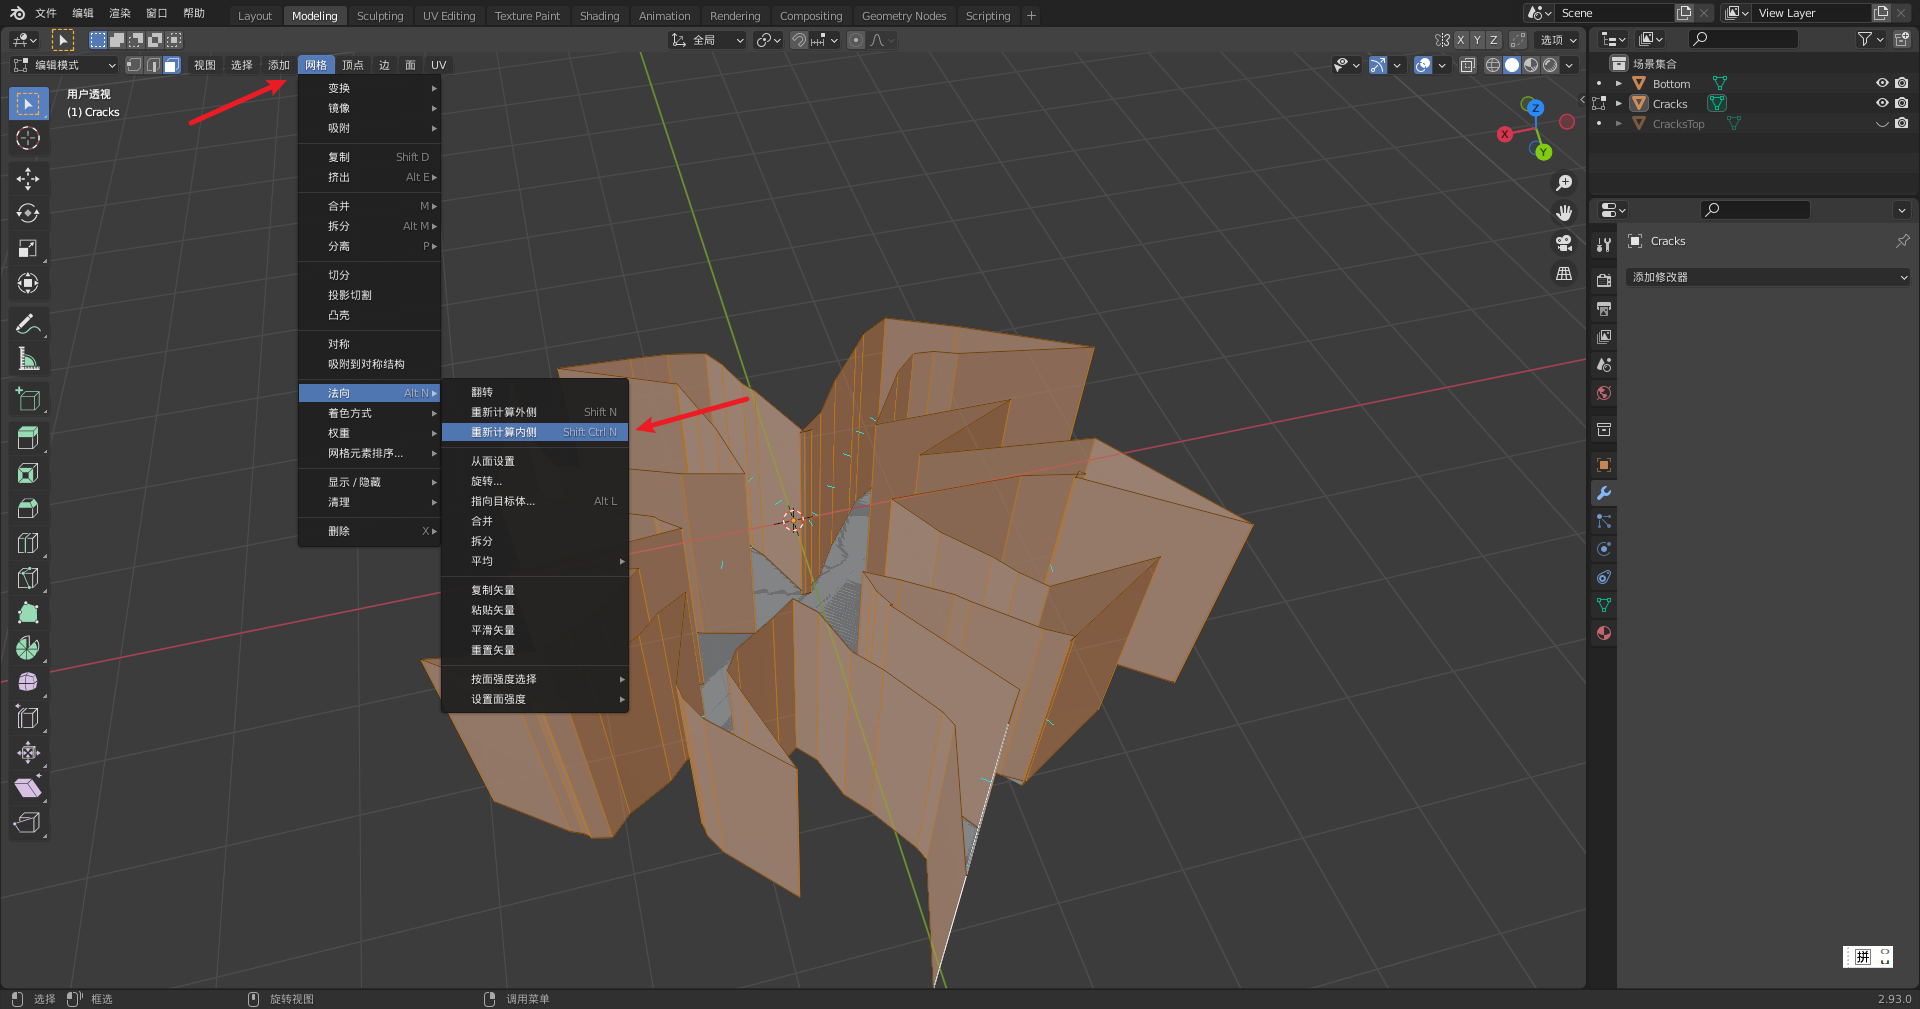Image resolution: width=1920 pixels, height=1009 pixels.
Task: Toggle visibility eye for Cracks object
Action: (1882, 103)
